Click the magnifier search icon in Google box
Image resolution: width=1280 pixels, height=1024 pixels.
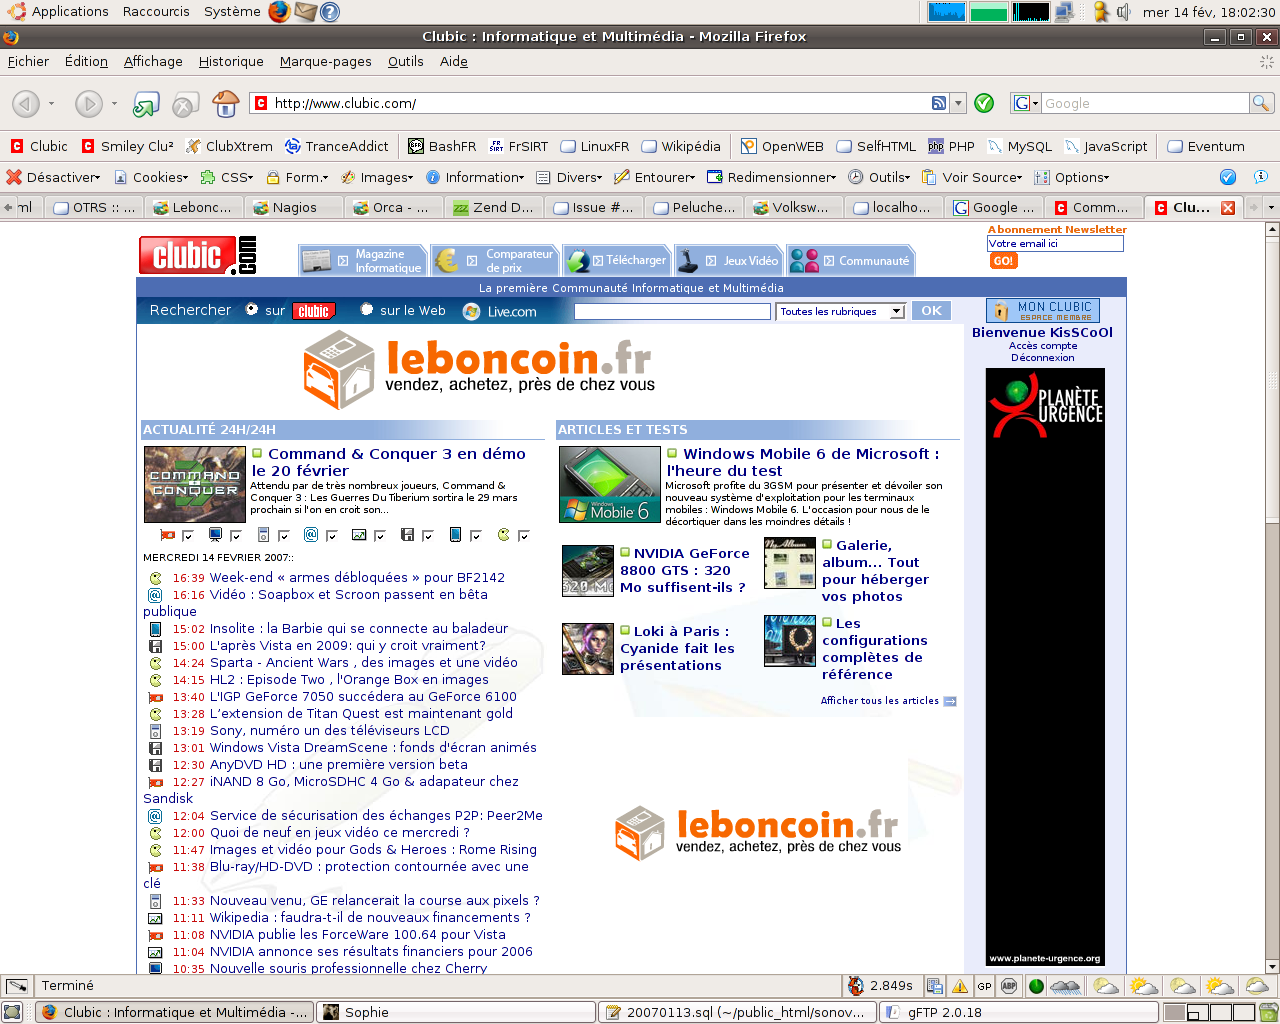tap(1261, 103)
